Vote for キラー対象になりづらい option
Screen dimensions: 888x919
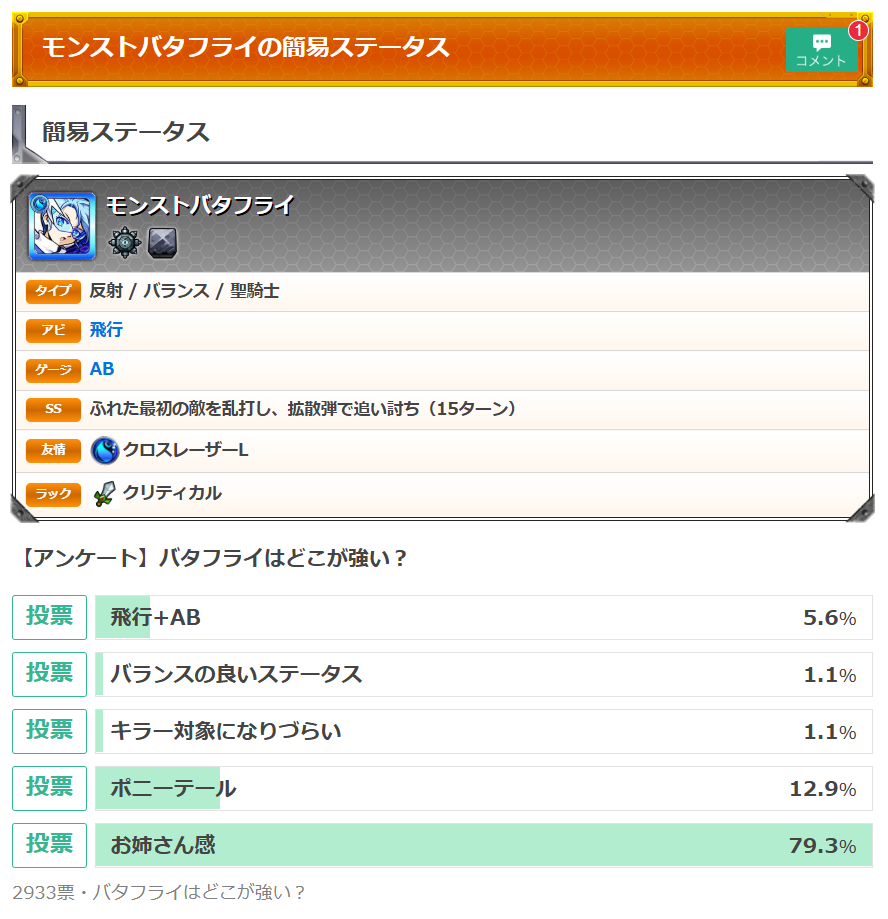point(49,731)
